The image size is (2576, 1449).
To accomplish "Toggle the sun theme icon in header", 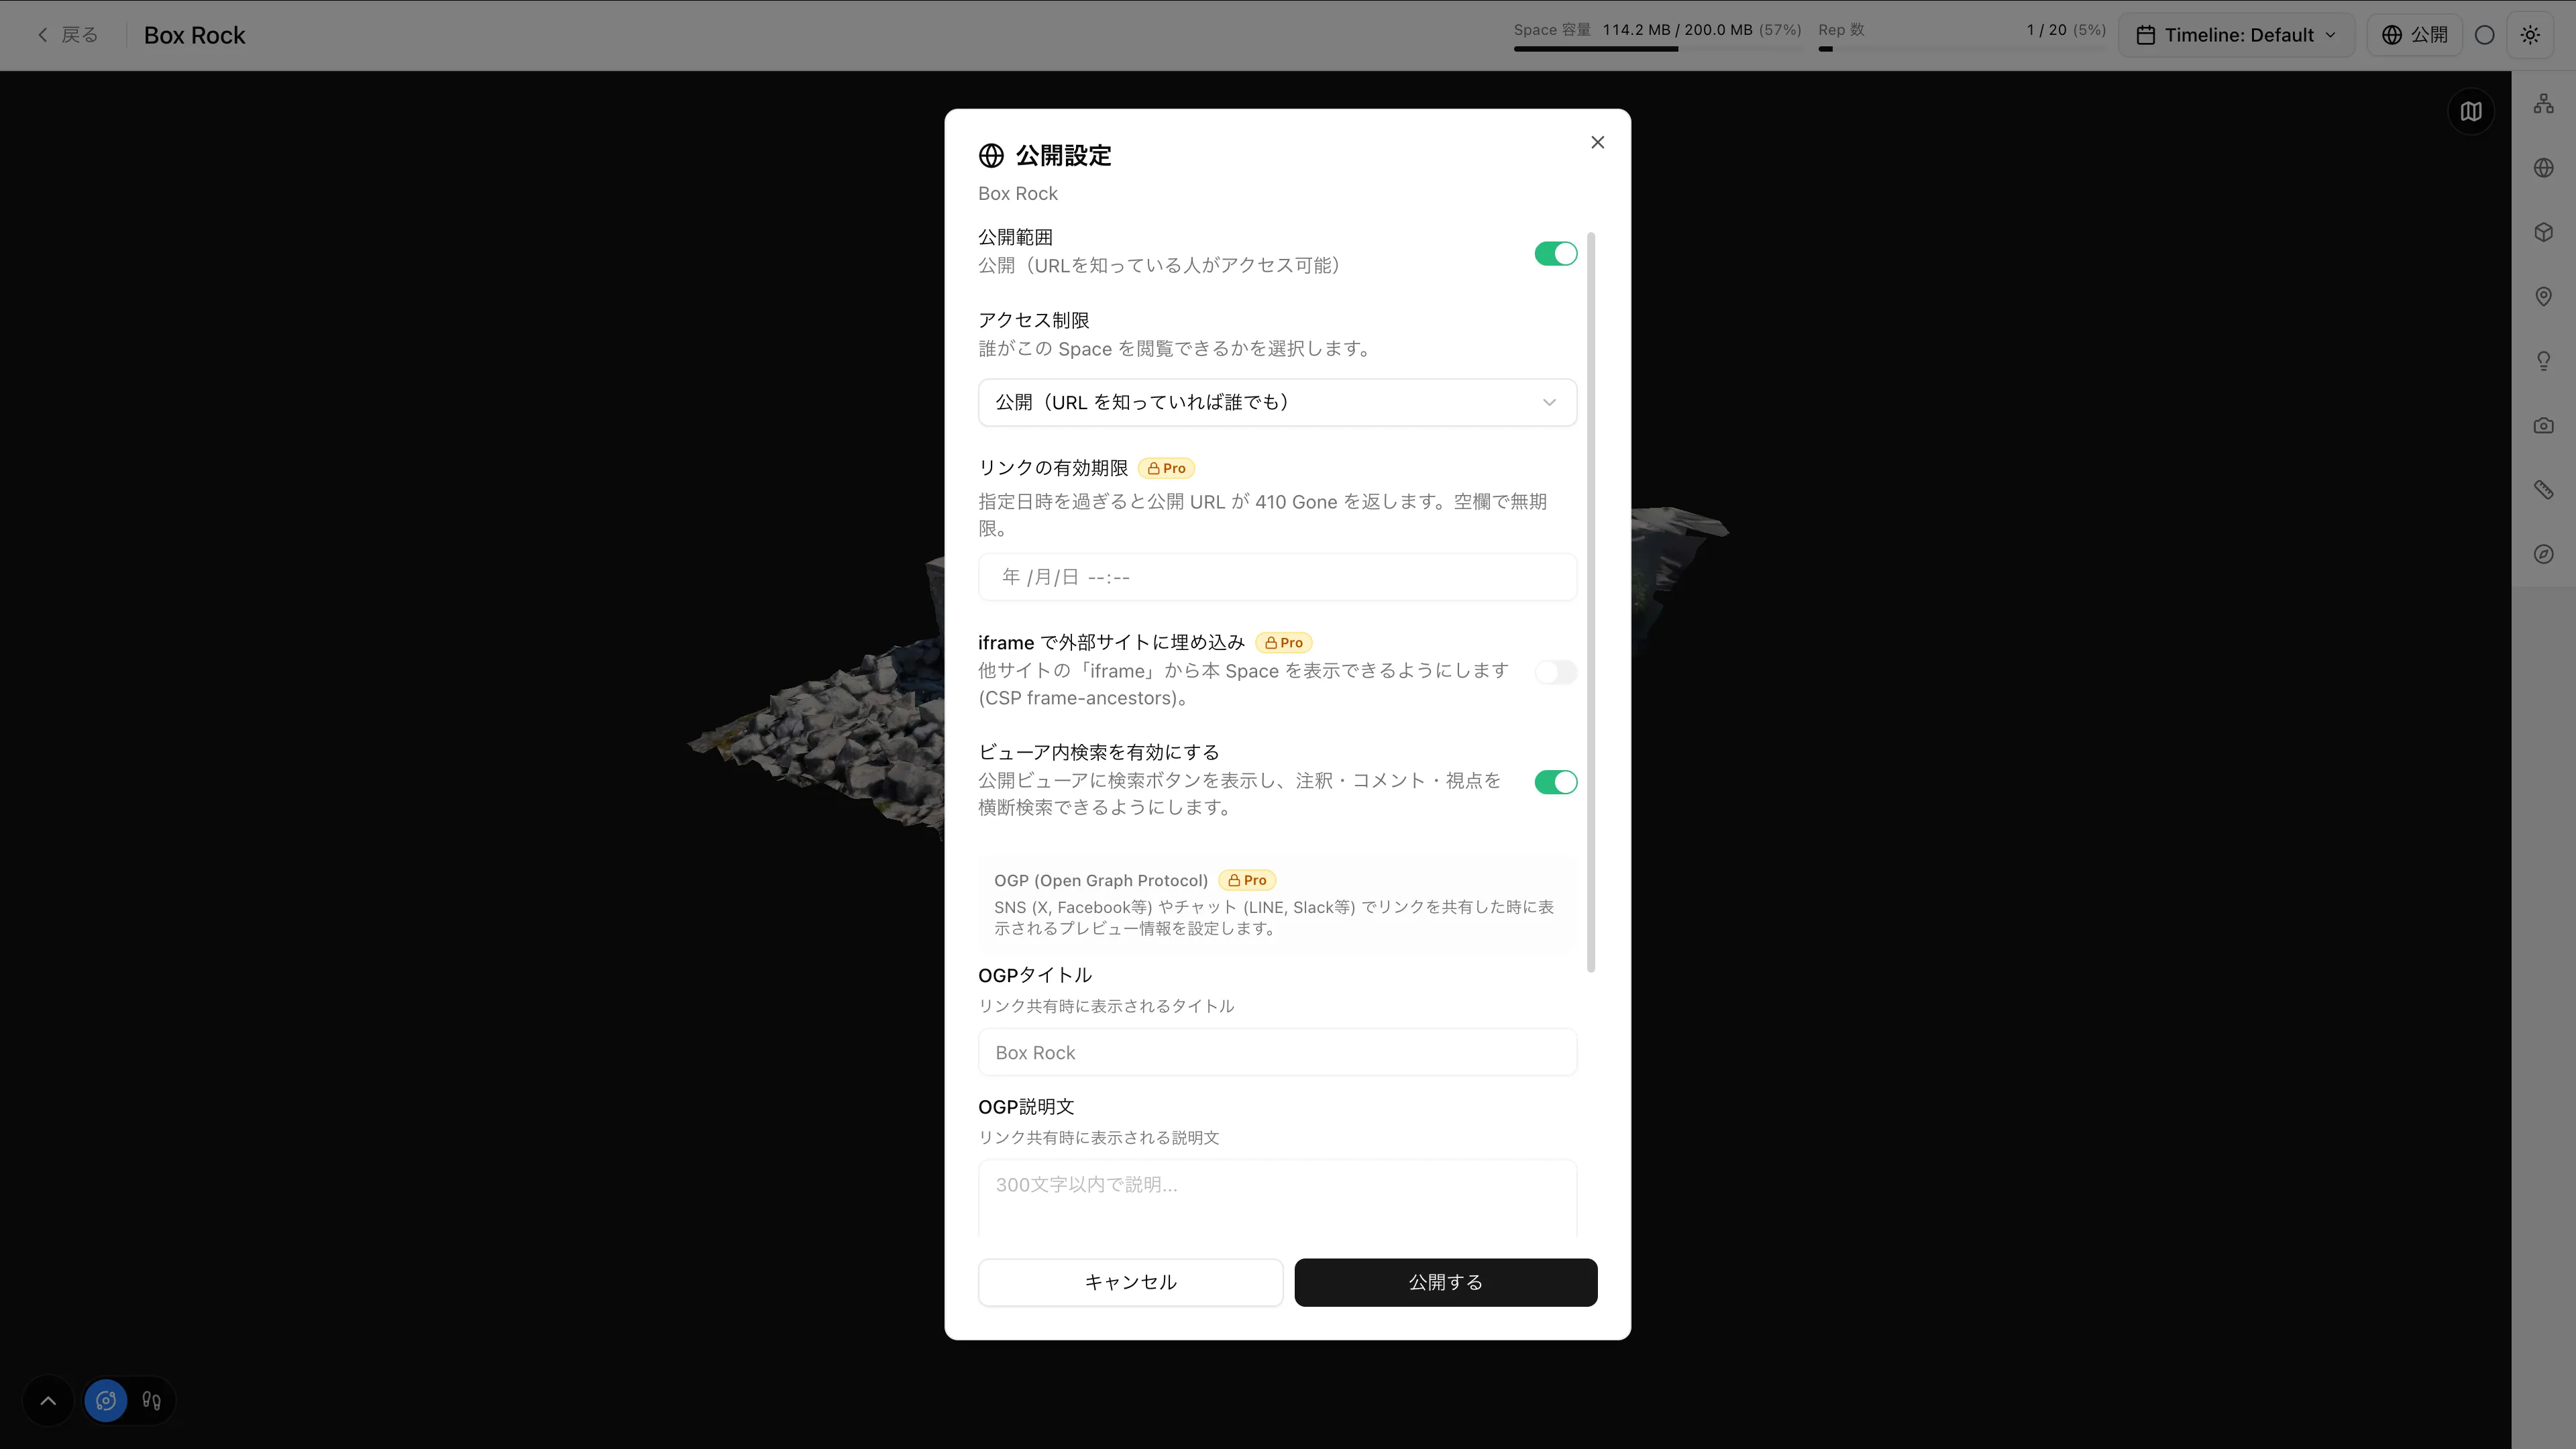I will [2530, 35].
